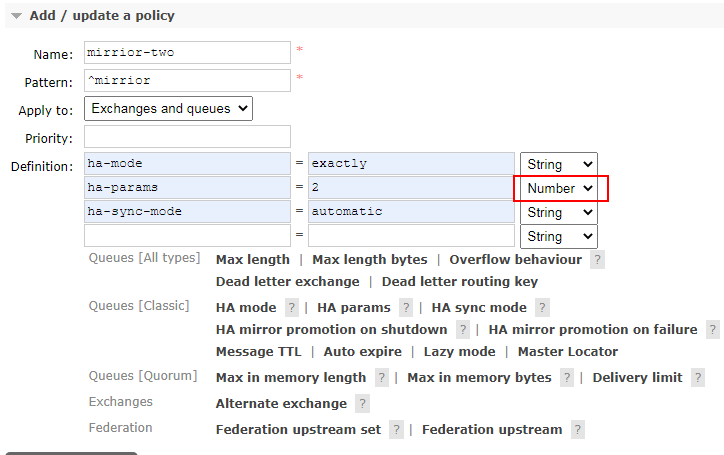
Task: Click help icon beside Alternate exchange
Action: (x=362, y=404)
